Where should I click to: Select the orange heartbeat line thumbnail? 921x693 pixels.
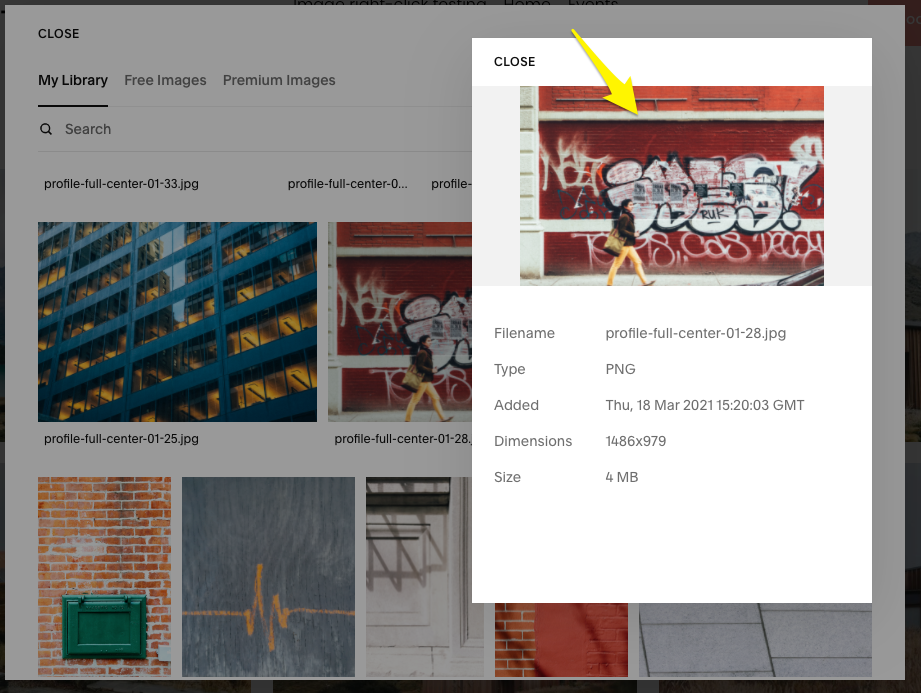(268, 576)
